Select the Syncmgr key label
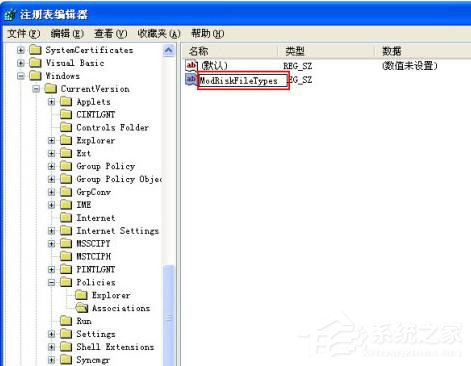471x366 pixels. (93, 360)
